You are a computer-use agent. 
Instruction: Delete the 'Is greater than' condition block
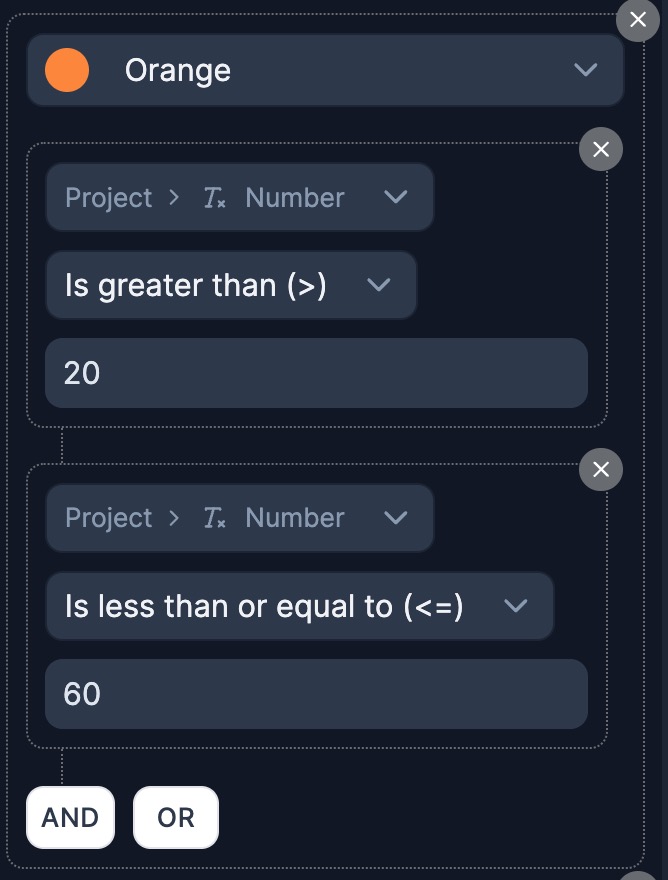[x=600, y=150]
